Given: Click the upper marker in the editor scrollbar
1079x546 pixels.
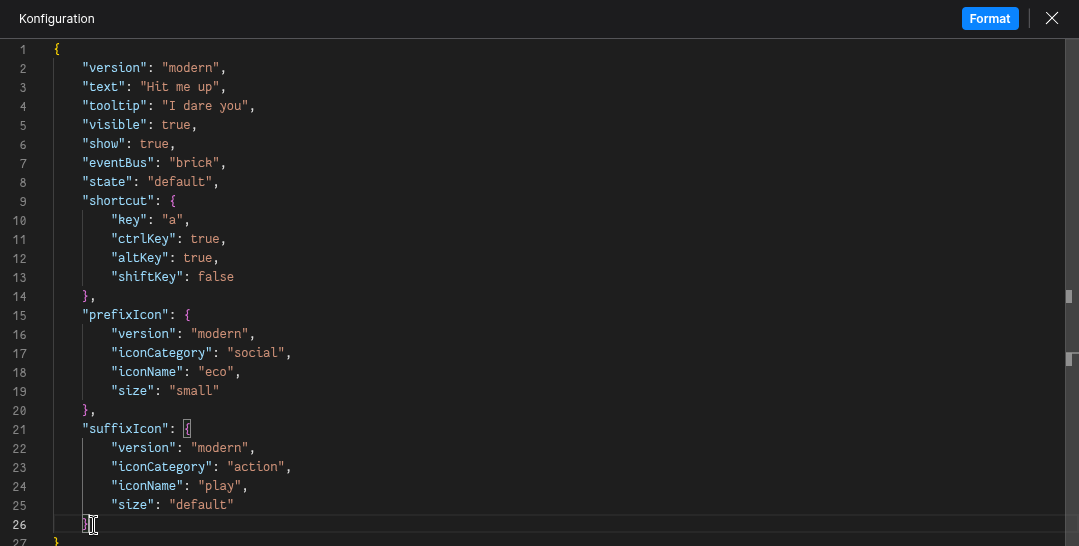Looking at the screenshot, I should point(1069,296).
